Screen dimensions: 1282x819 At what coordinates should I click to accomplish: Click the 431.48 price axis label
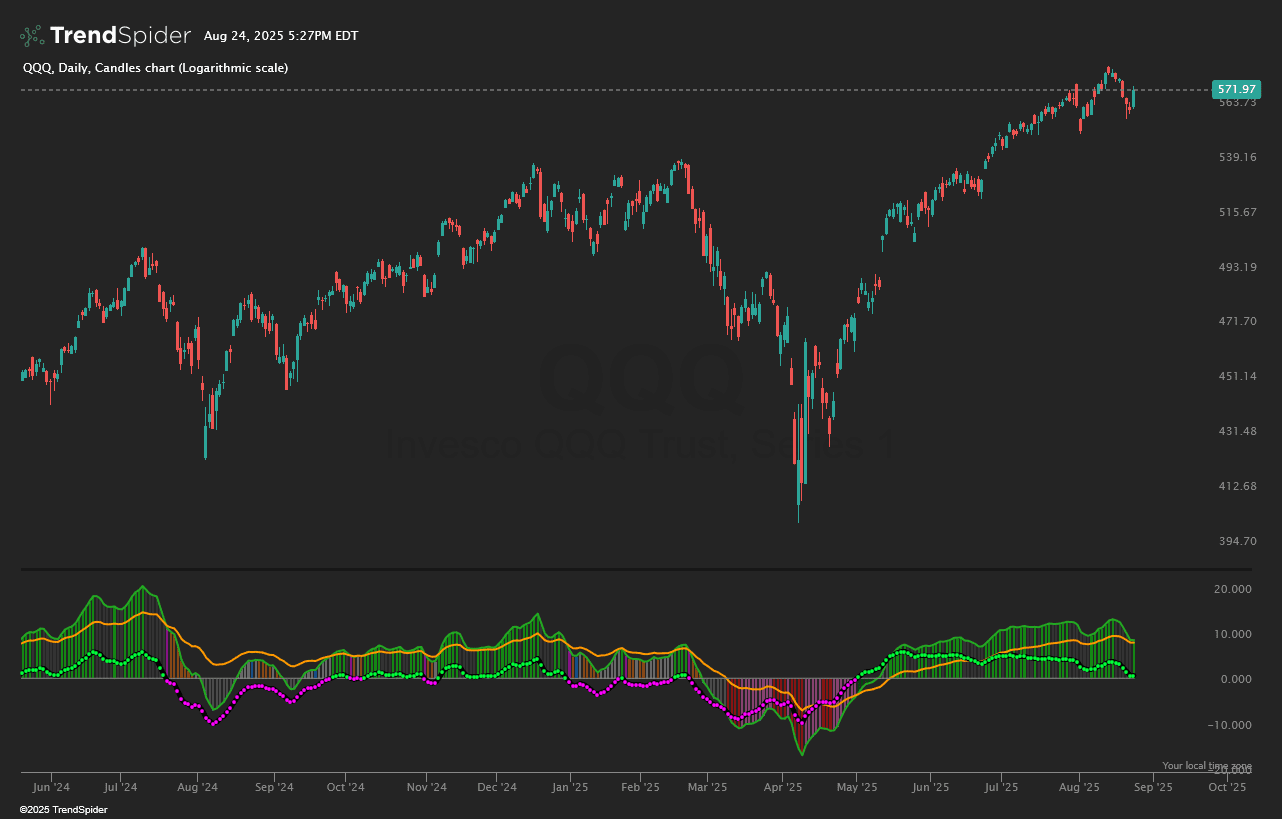coord(1236,431)
